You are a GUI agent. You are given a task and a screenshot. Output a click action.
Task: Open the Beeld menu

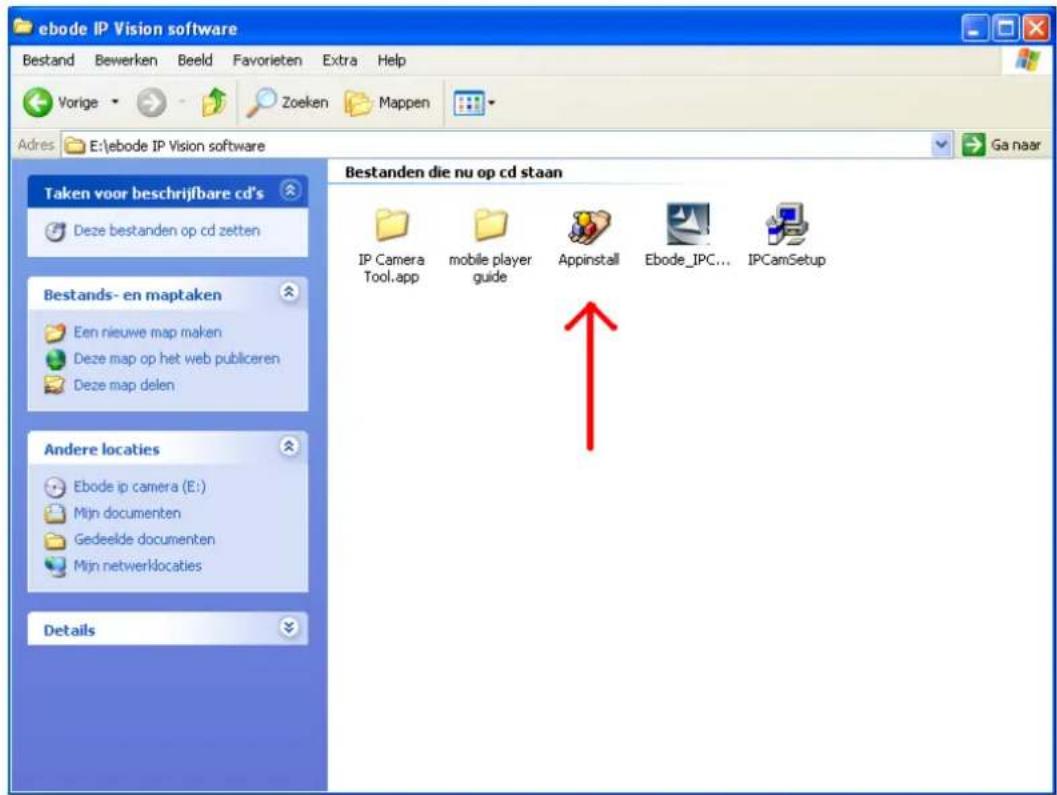click(x=195, y=61)
